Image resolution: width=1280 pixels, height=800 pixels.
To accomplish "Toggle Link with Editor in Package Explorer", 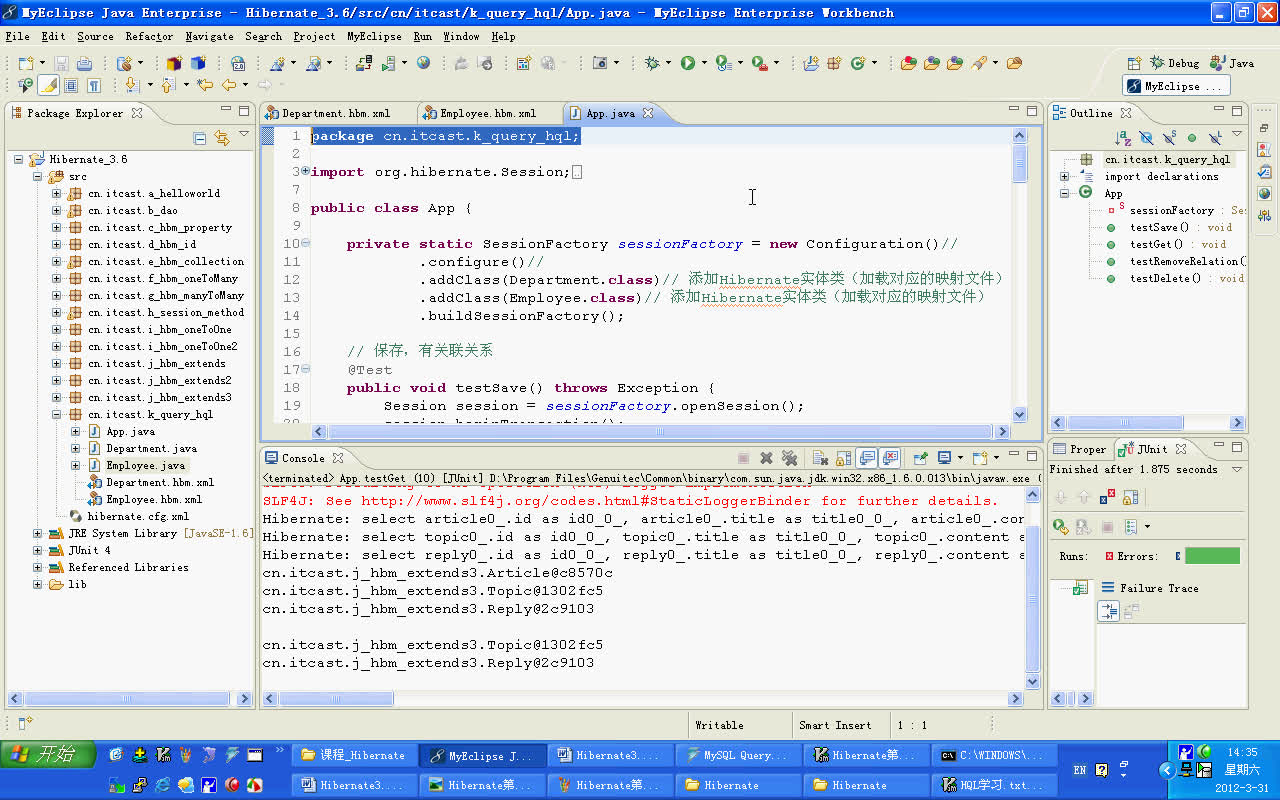I will coord(222,138).
